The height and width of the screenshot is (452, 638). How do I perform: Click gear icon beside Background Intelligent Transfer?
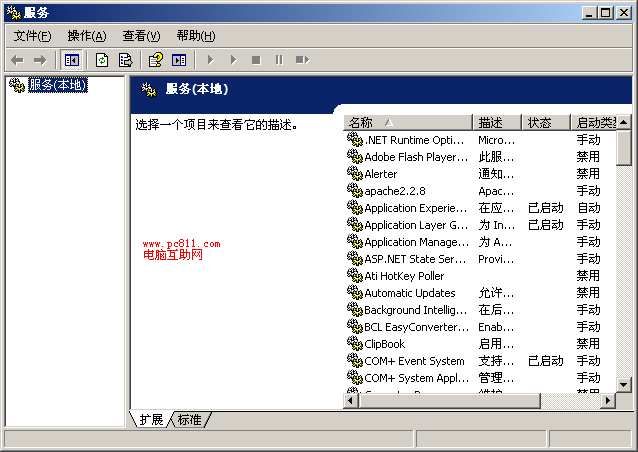354,310
